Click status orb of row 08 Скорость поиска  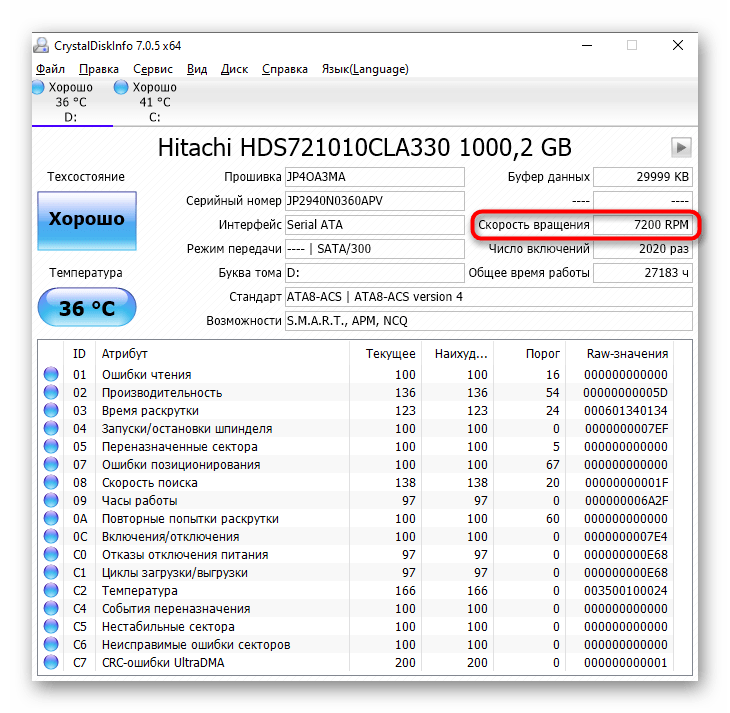point(51,482)
